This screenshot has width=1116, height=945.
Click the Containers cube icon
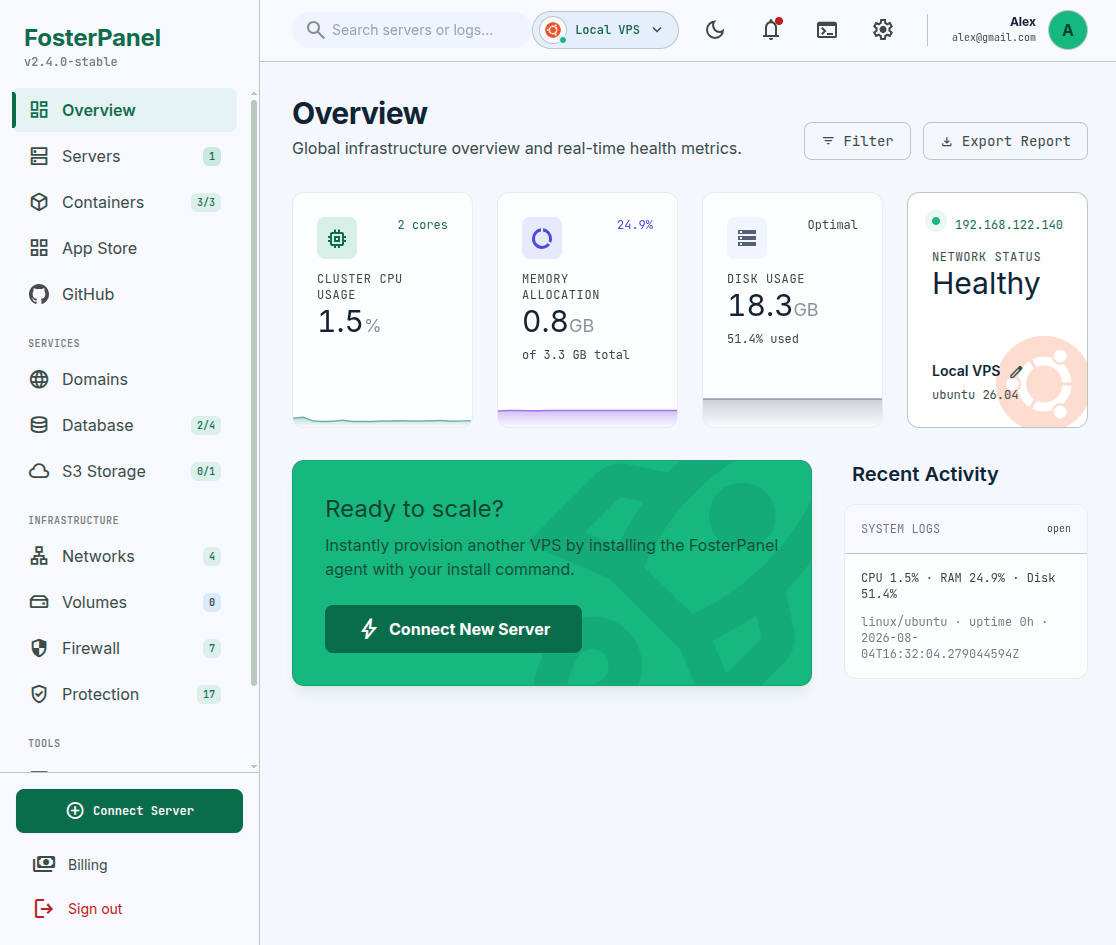[x=39, y=202]
